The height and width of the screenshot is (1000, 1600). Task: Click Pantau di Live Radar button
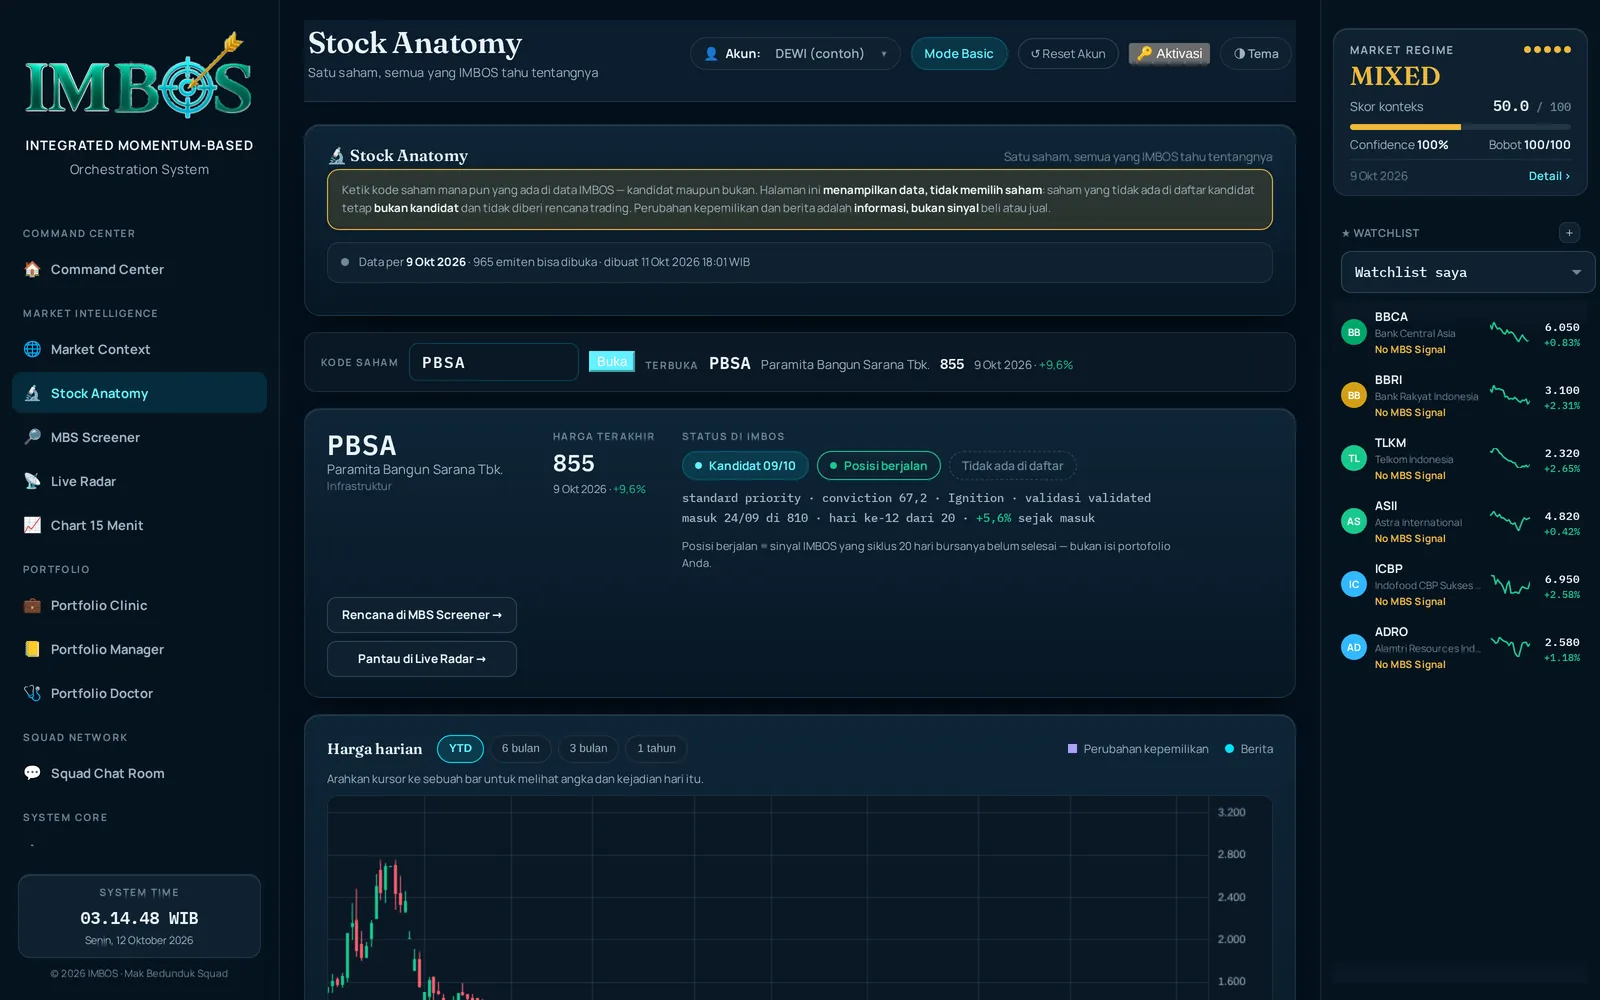tap(422, 659)
